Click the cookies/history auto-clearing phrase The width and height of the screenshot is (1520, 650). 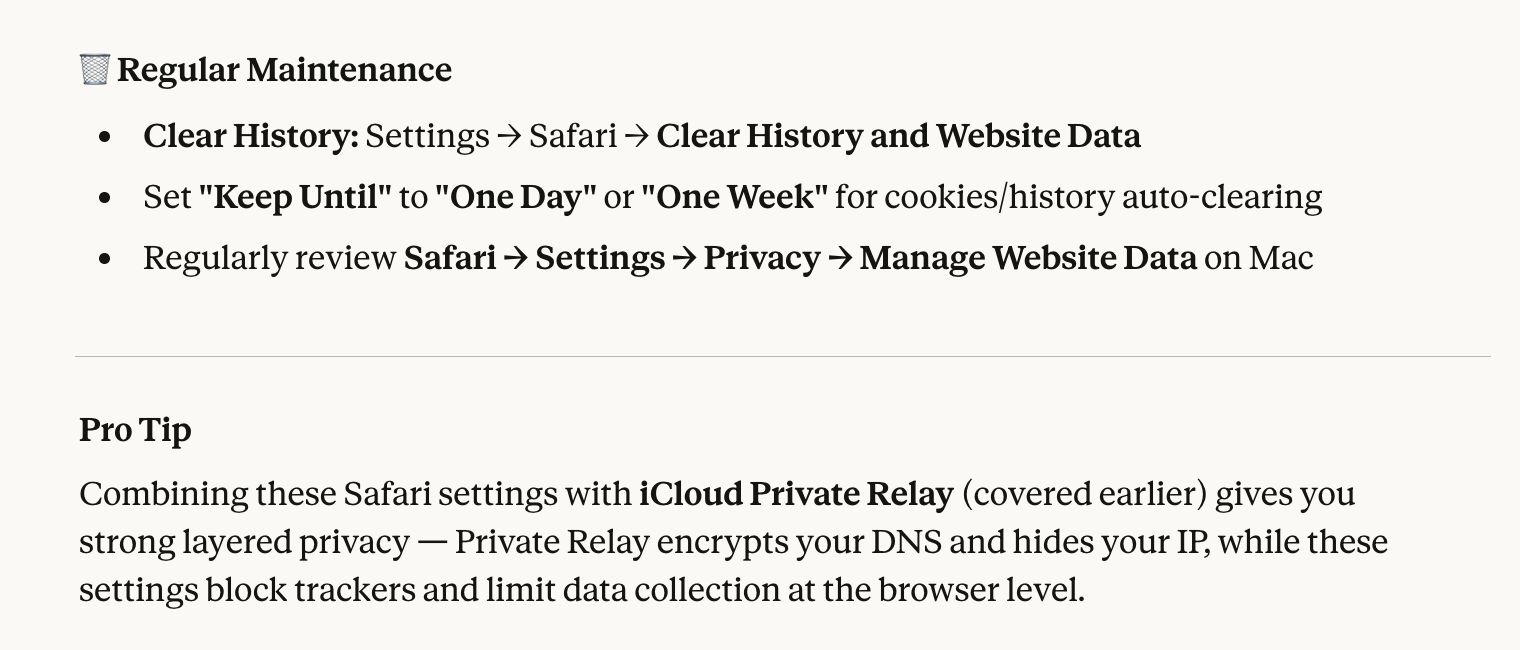(1078, 197)
